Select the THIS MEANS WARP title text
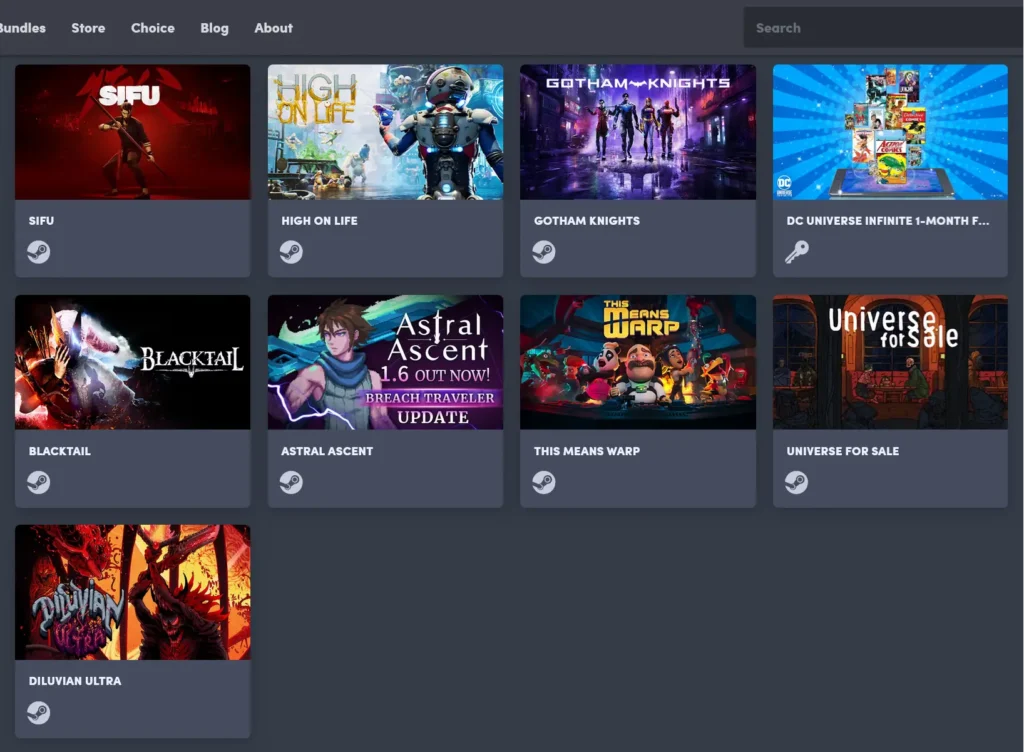The image size is (1024, 752). pyautogui.click(x=587, y=451)
